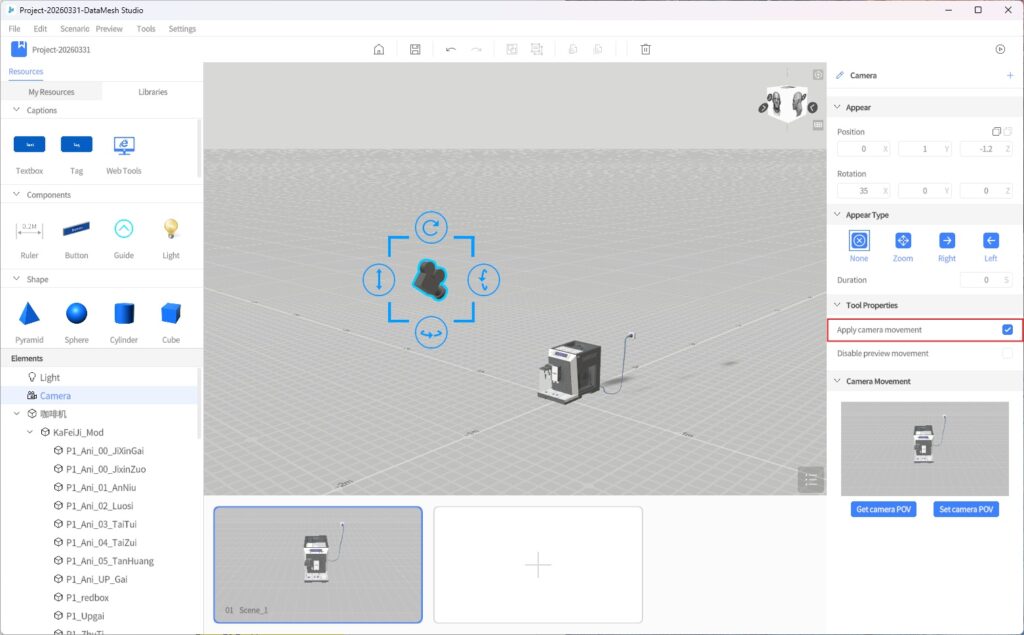Uncheck Apply camera movement
1024x635 pixels.
pyautogui.click(x=1007, y=330)
